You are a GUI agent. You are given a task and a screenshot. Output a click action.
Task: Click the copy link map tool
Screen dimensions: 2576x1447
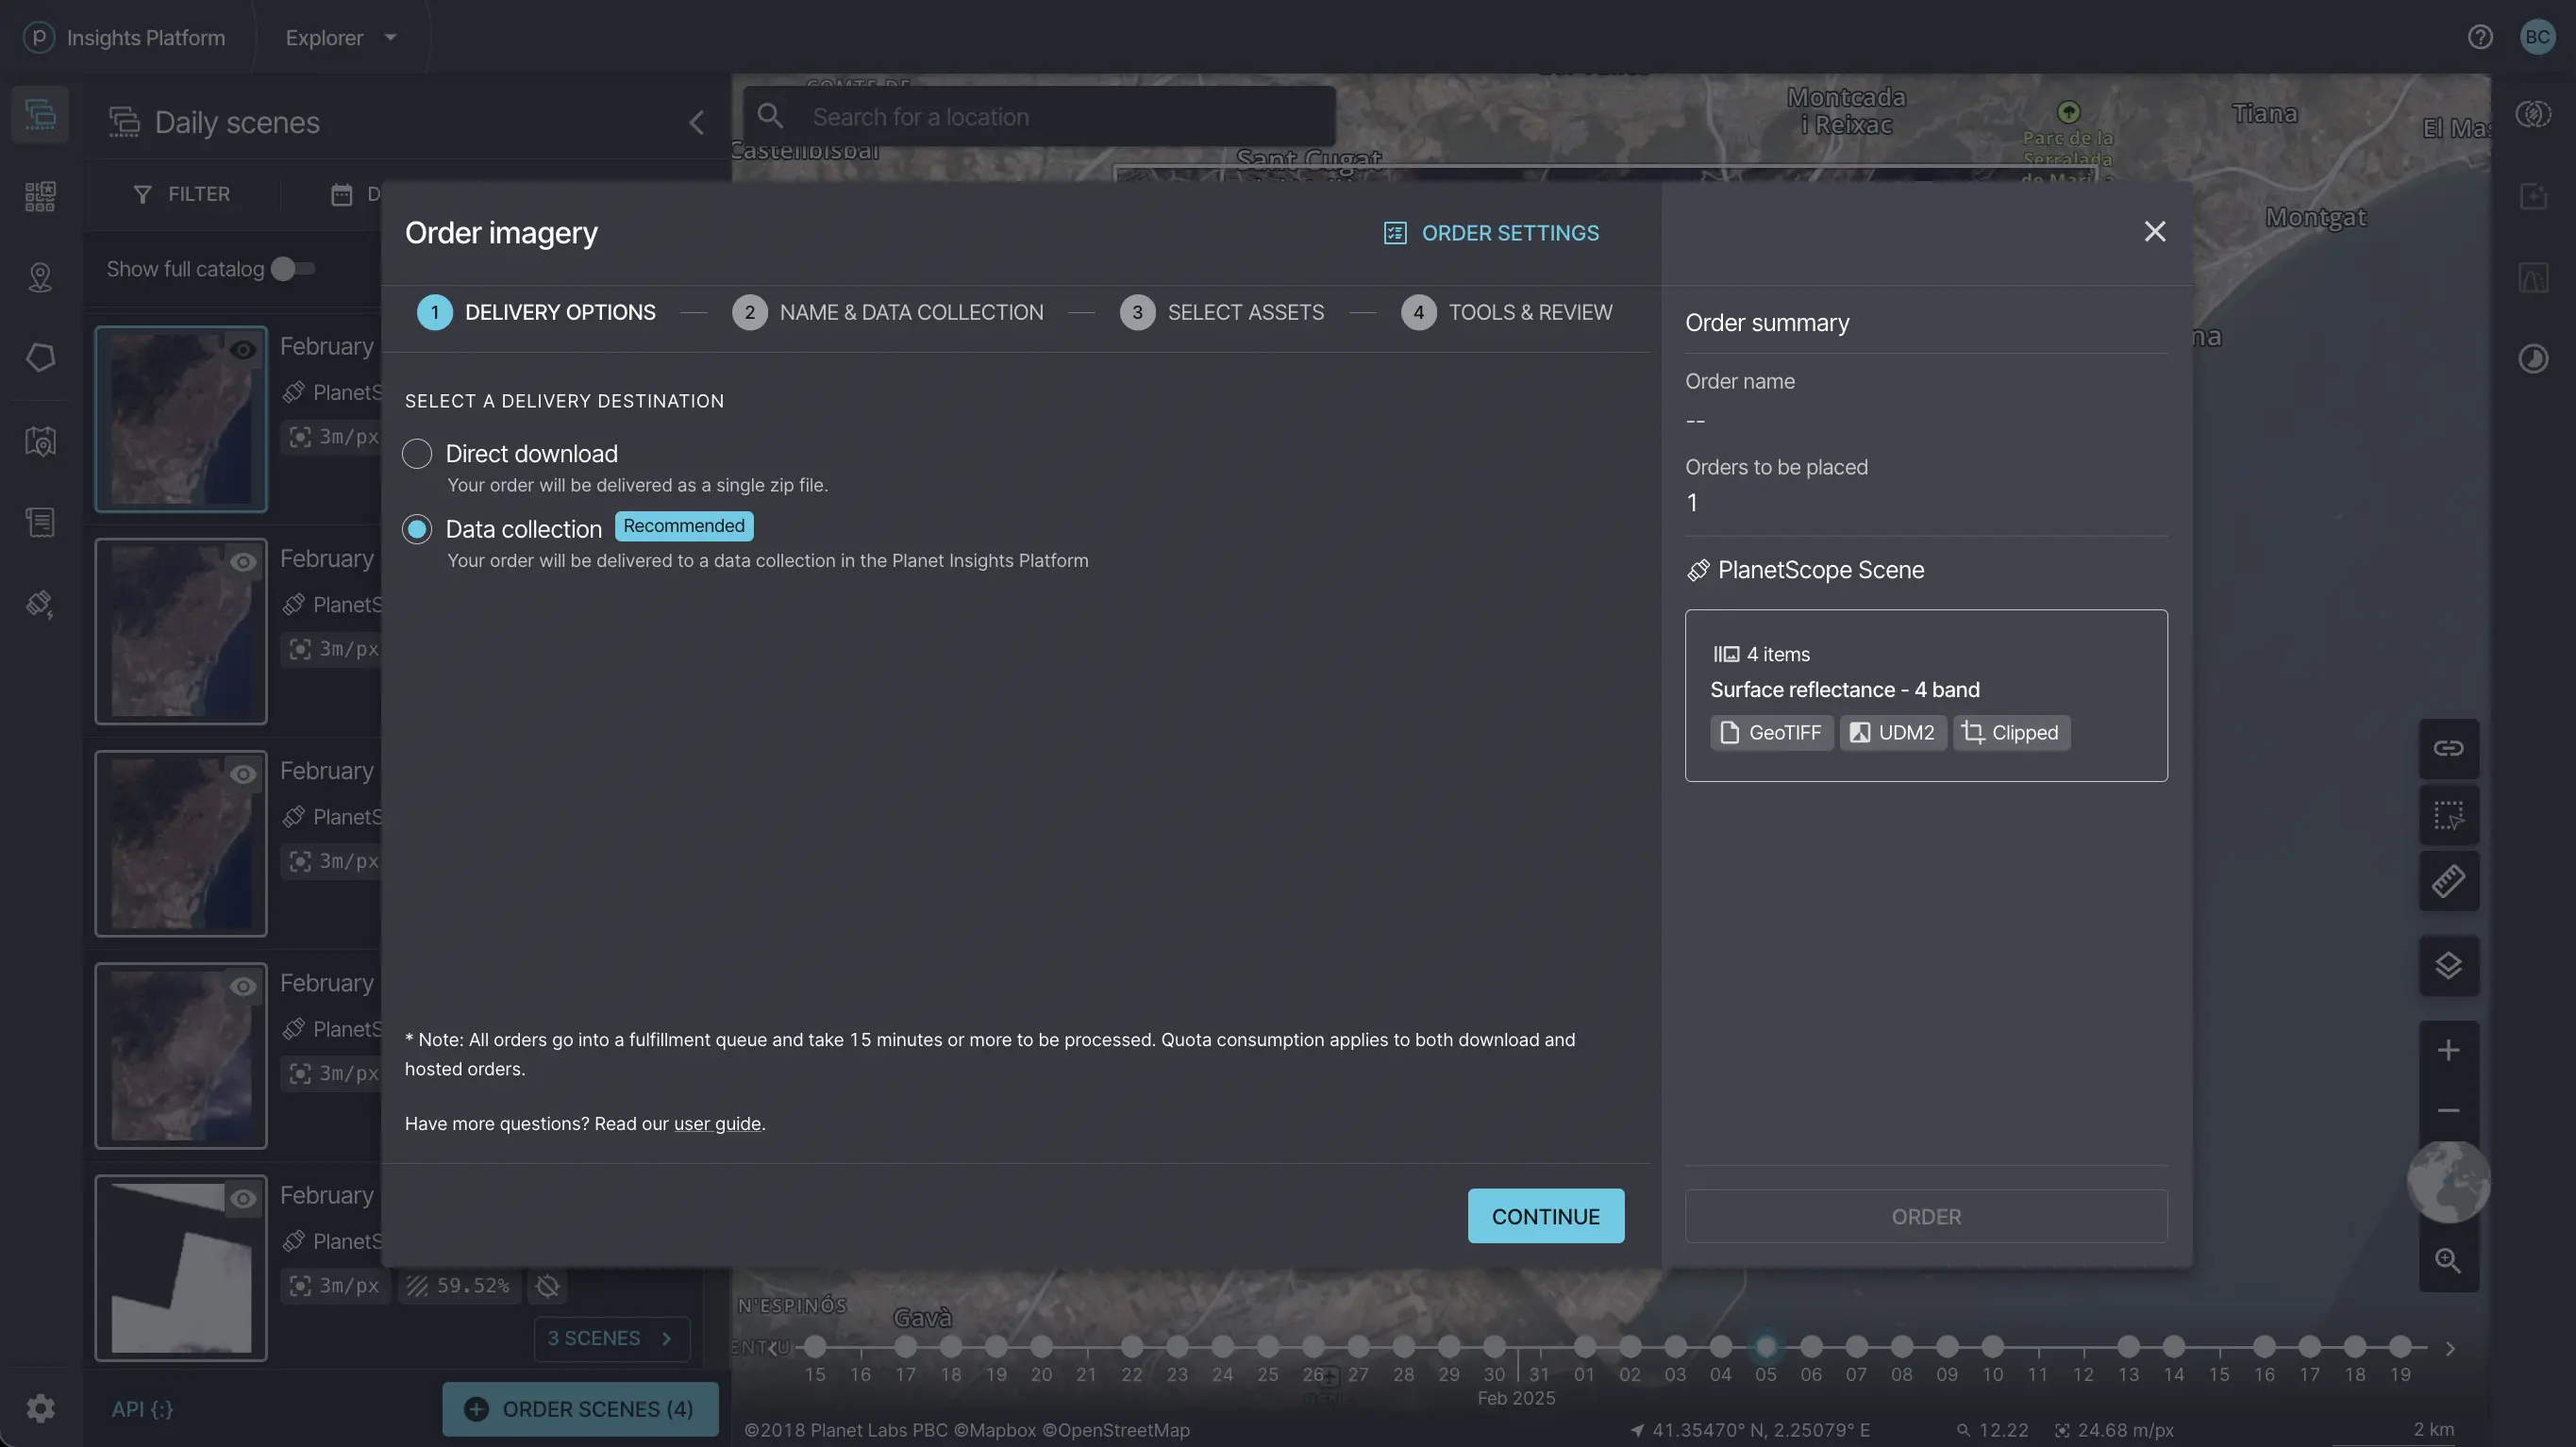pyautogui.click(x=2448, y=748)
